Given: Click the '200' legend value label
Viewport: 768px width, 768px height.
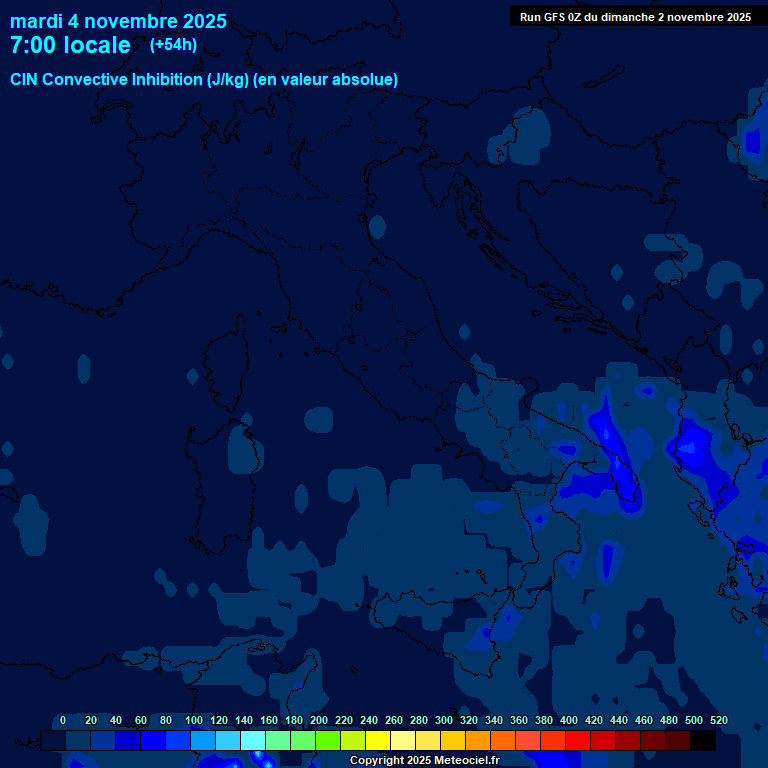Looking at the screenshot, I should click(x=319, y=720).
